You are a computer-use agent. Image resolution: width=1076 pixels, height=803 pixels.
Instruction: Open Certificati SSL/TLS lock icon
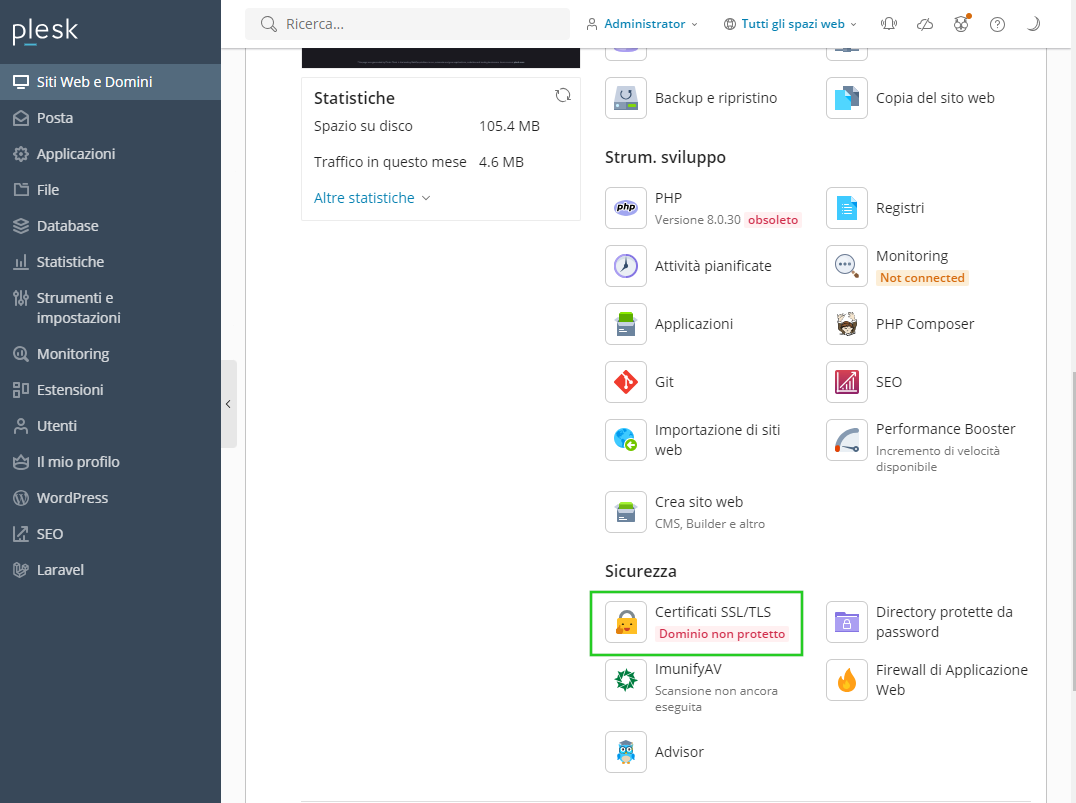click(x=626, y=622)
